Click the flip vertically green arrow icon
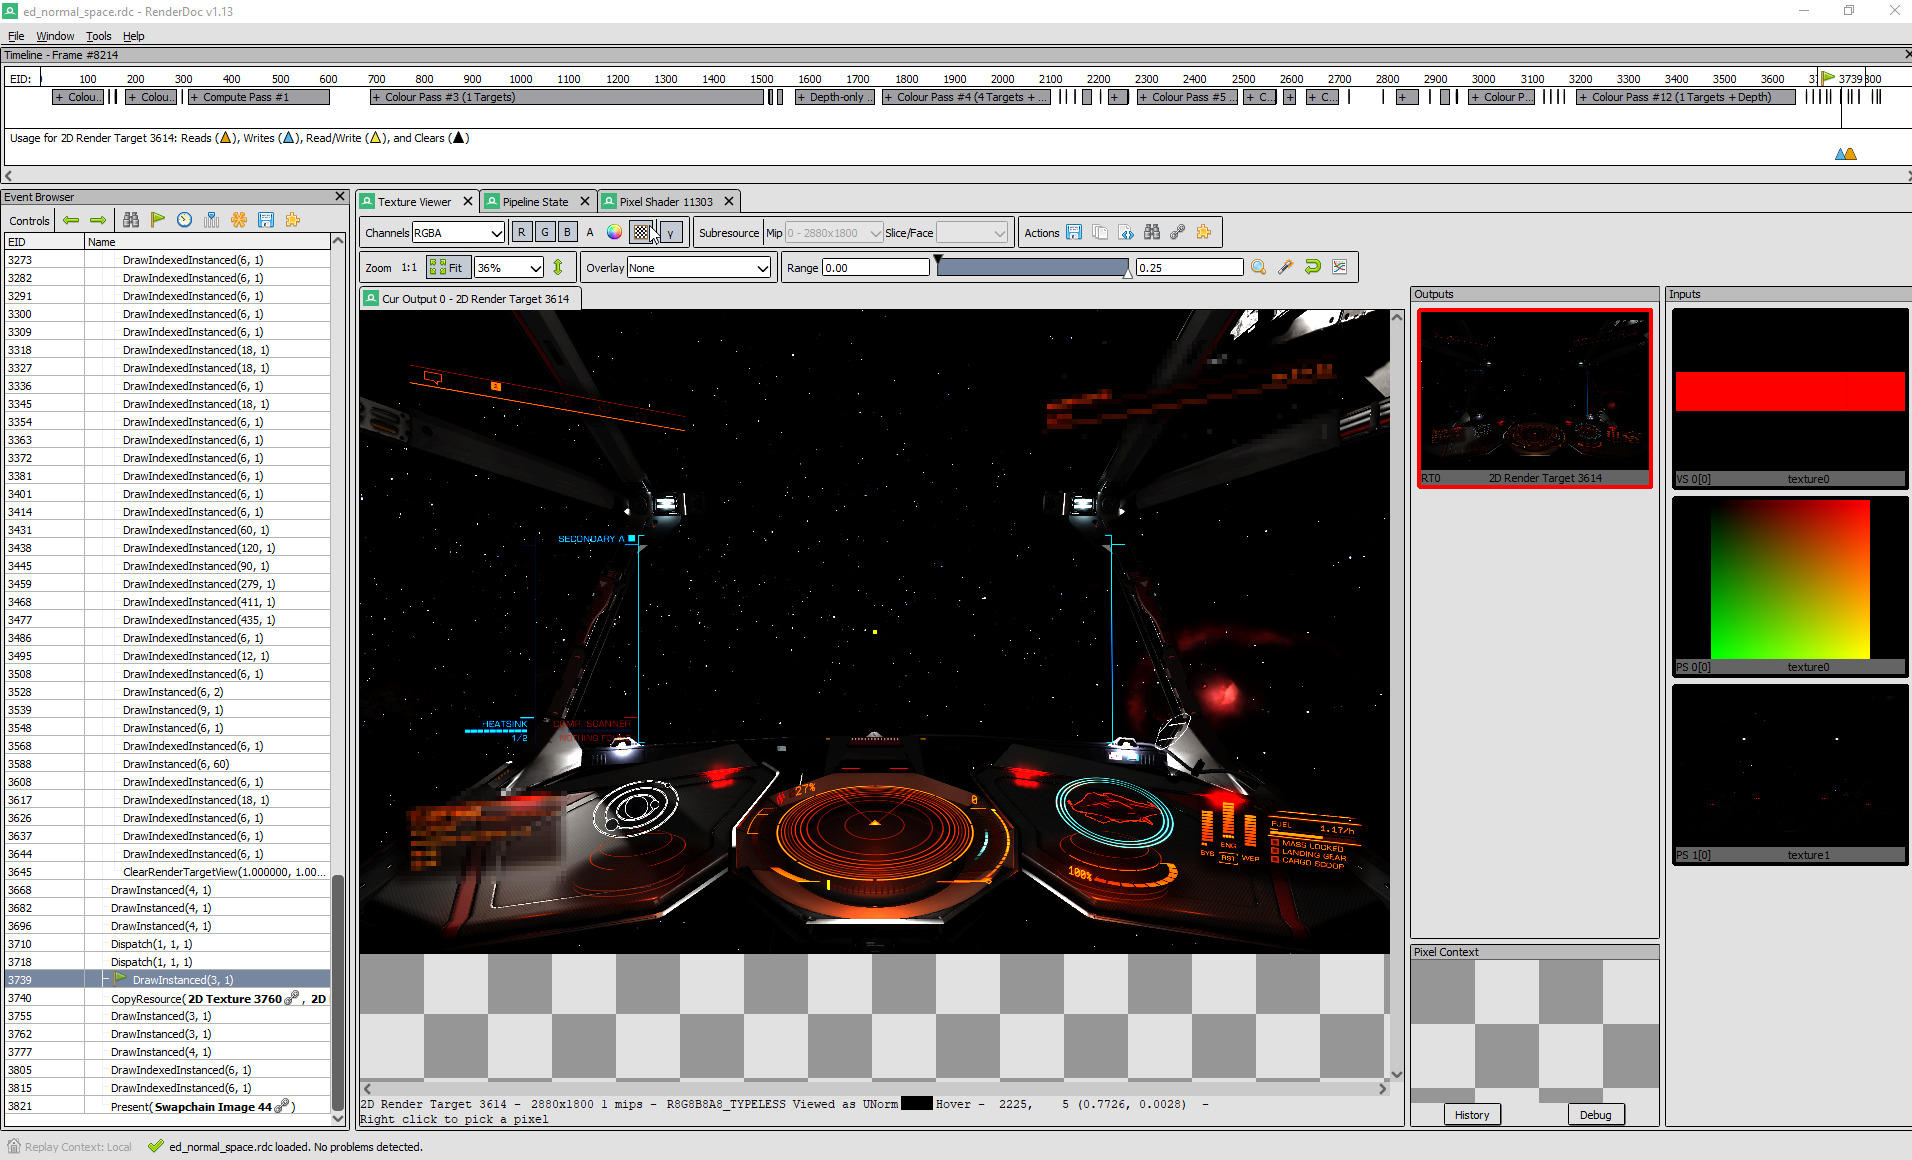This screenshot has height=1160, width=1912. click(x=558, y=267)
